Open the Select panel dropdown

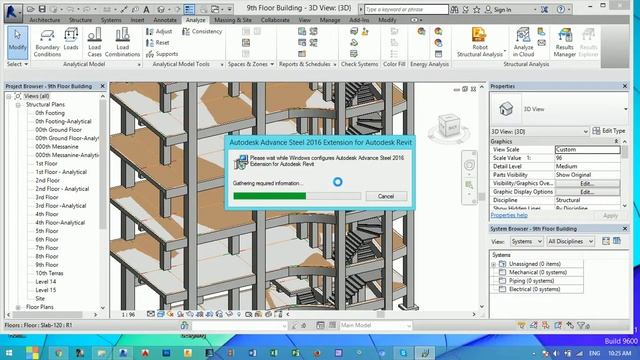pyautogui.click(x=18, y=64)
